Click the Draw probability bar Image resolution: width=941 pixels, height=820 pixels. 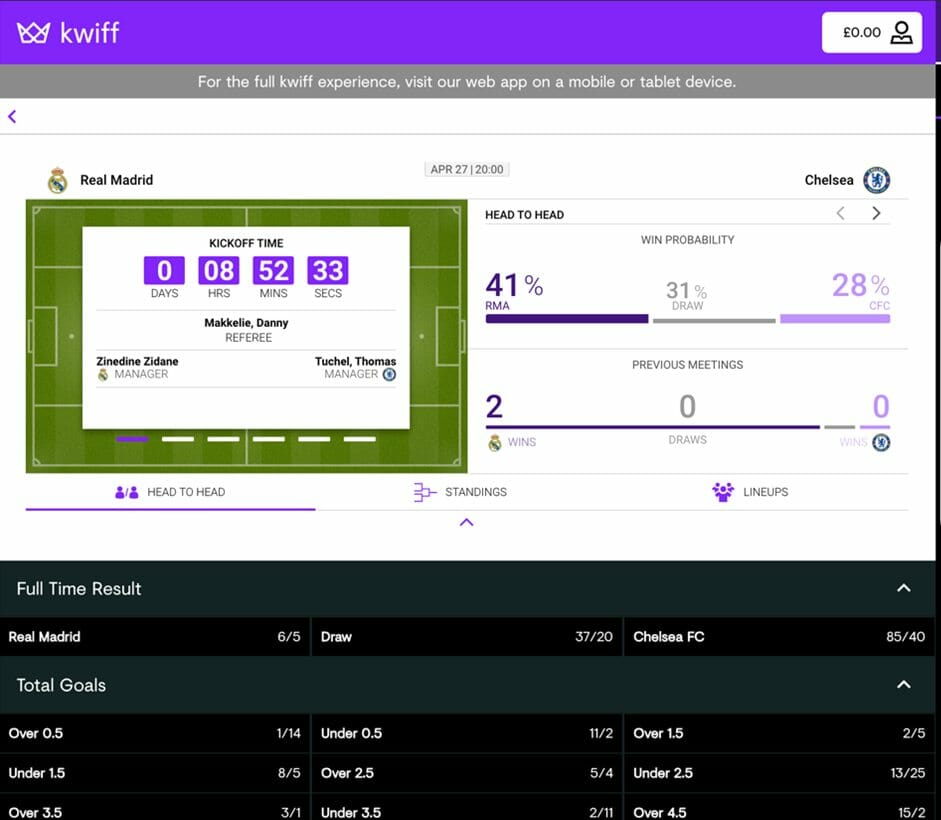(714, 321)
